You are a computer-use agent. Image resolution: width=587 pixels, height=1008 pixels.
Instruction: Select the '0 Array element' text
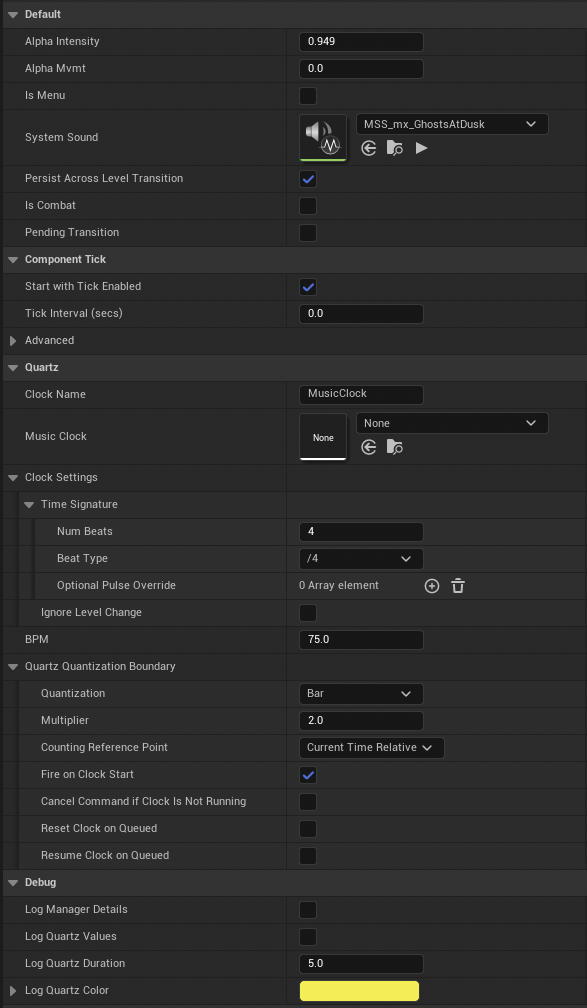339,586
